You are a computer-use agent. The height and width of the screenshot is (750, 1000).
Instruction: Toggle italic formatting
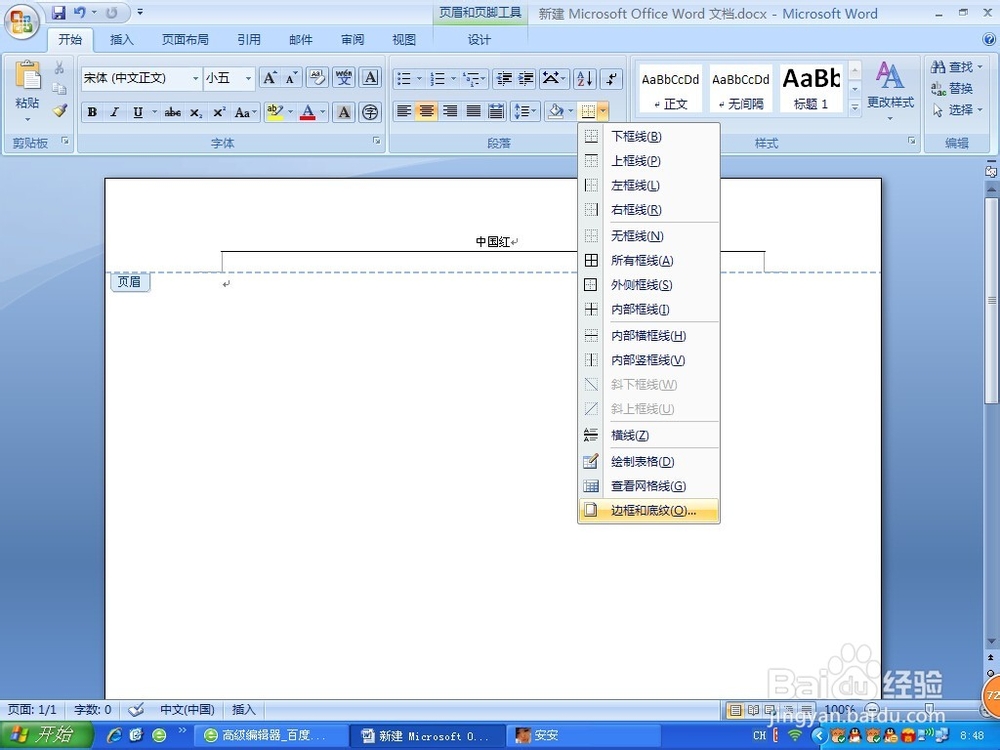point(114,112)
